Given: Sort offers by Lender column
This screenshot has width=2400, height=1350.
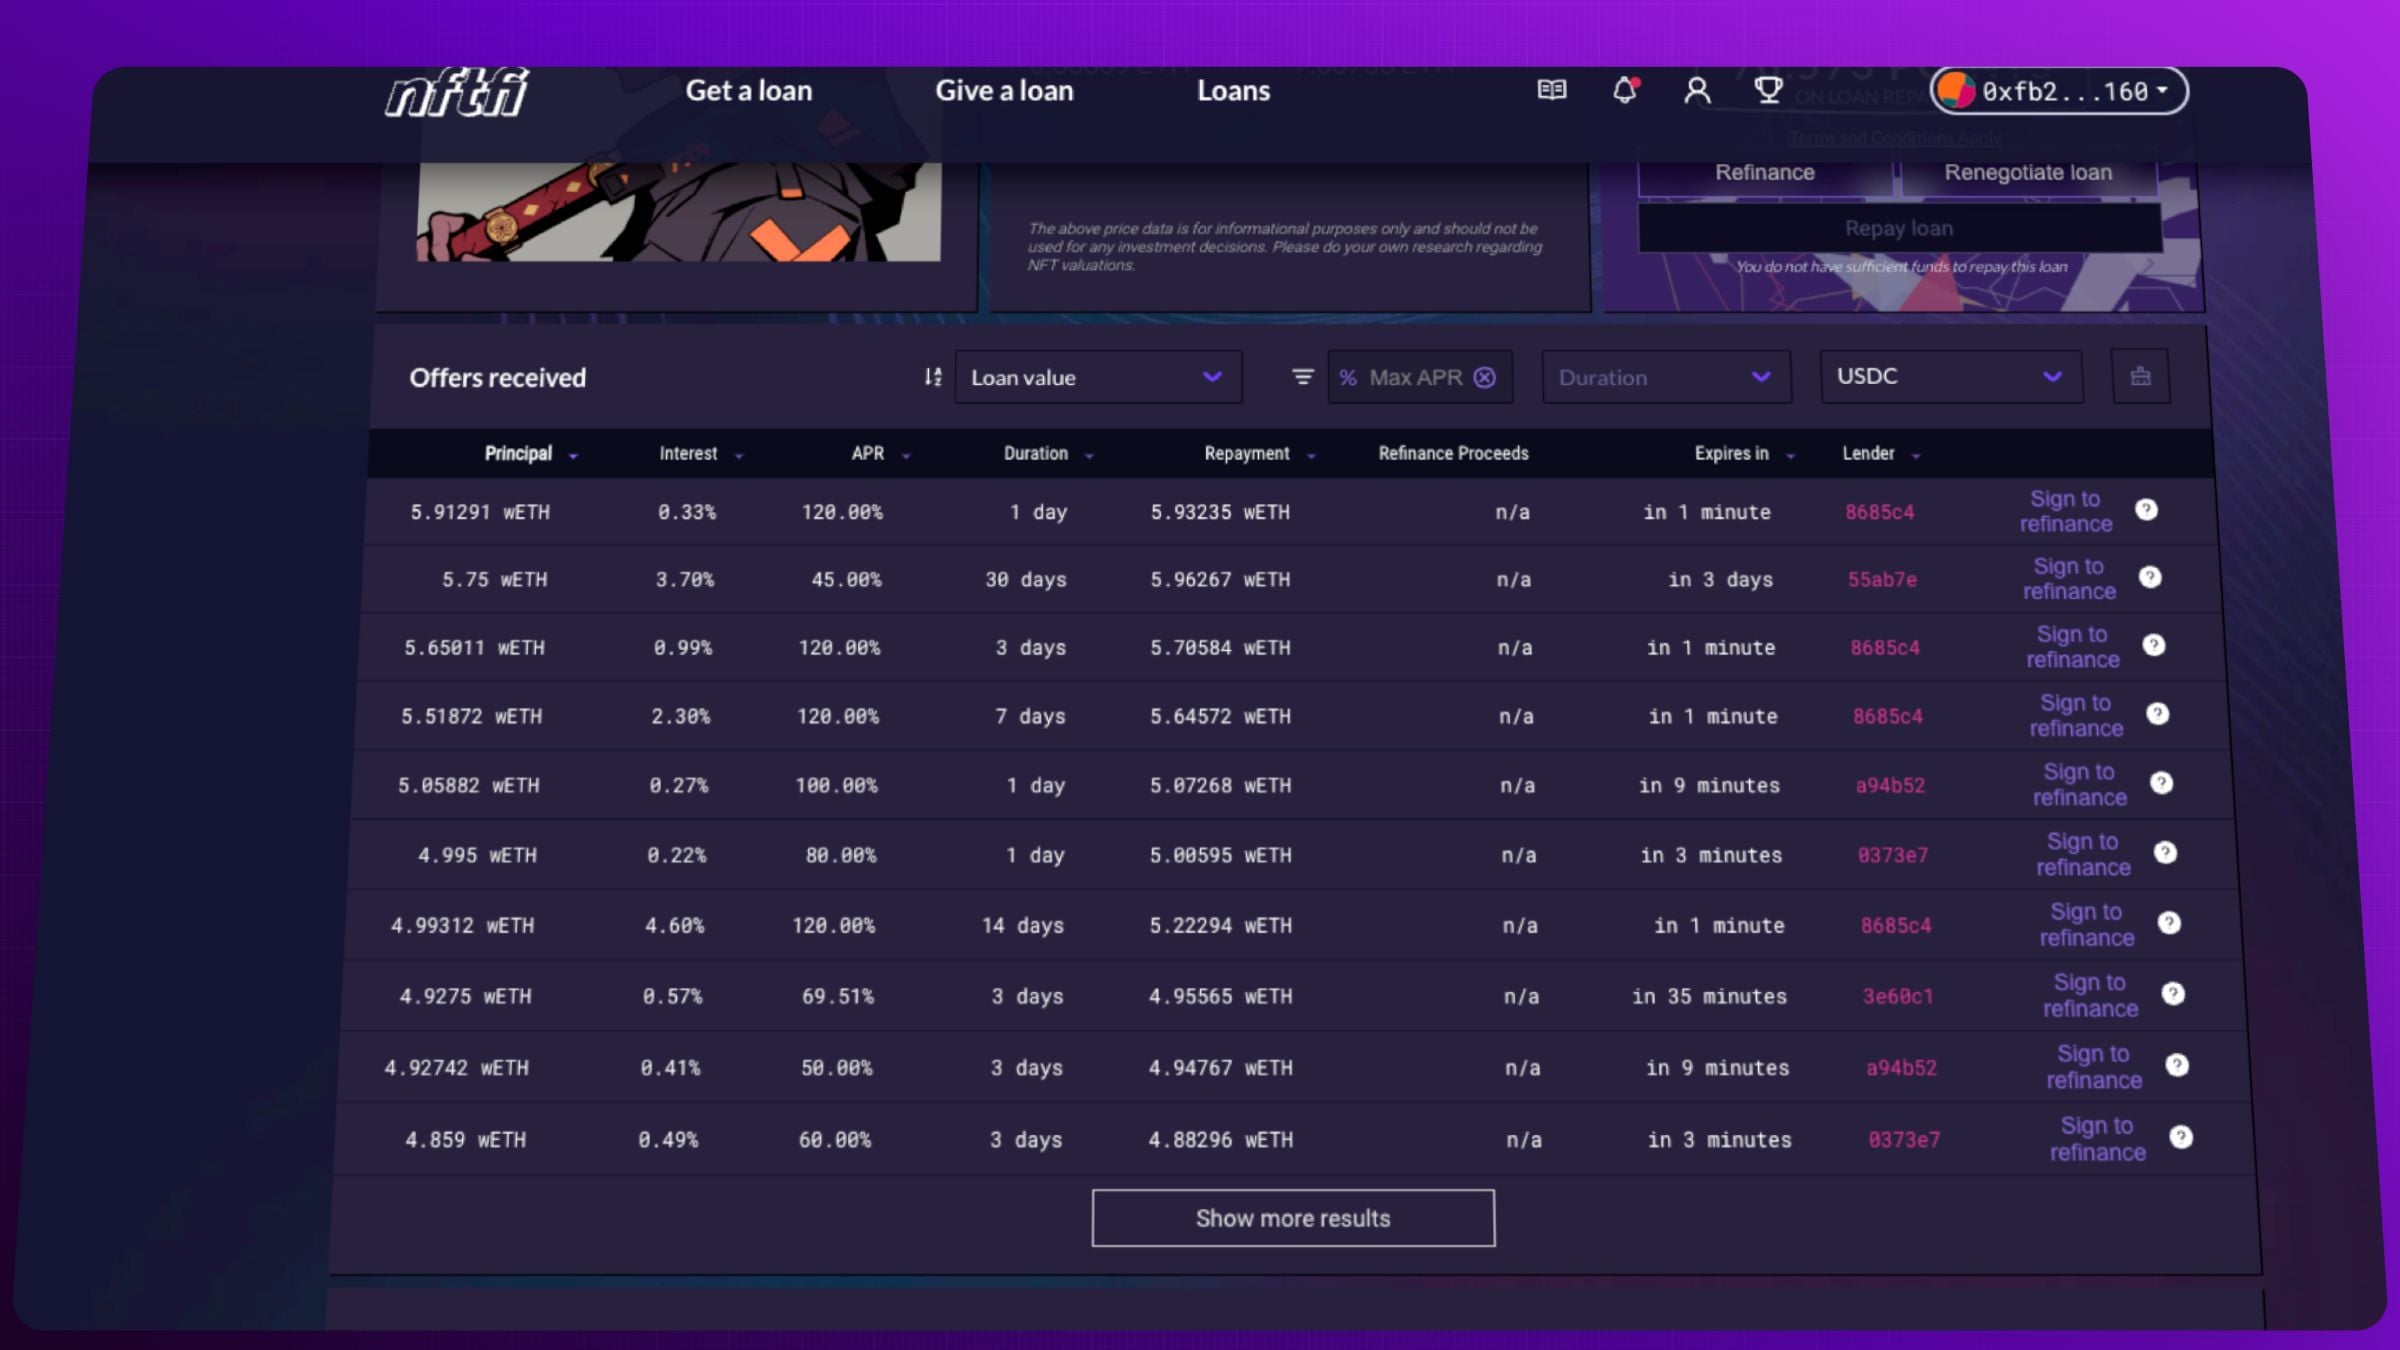Looking at the screenshot, I should click(1881, 454).
